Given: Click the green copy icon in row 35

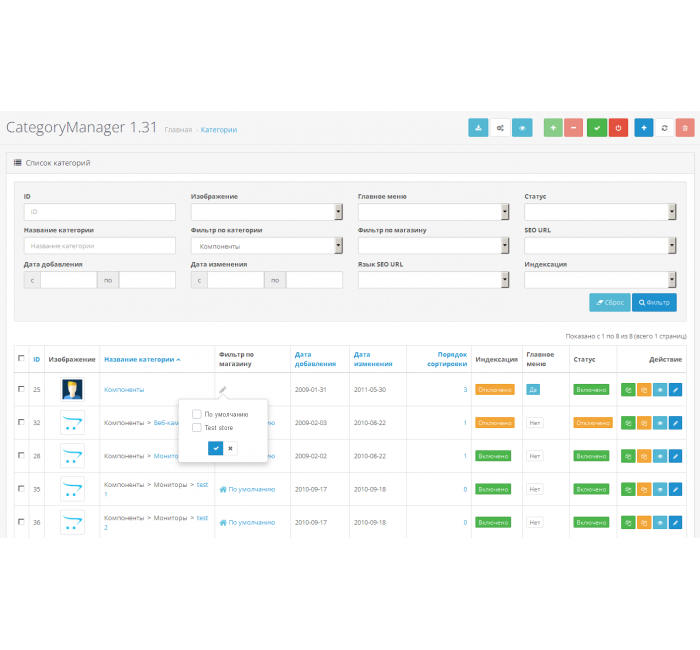Looking at the screenshot, I should (x=628, y=489).
